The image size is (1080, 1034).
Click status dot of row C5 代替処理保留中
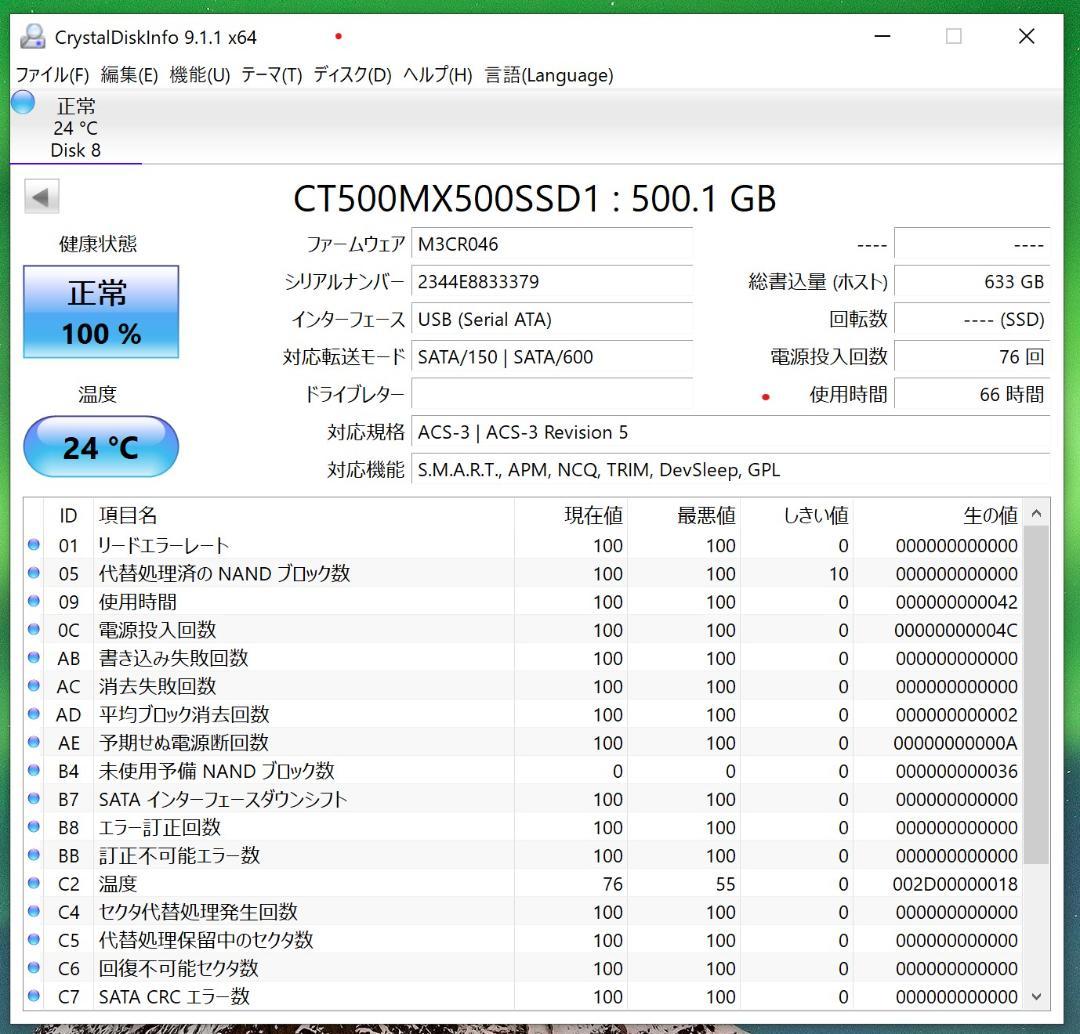click(x=34, y=940)
